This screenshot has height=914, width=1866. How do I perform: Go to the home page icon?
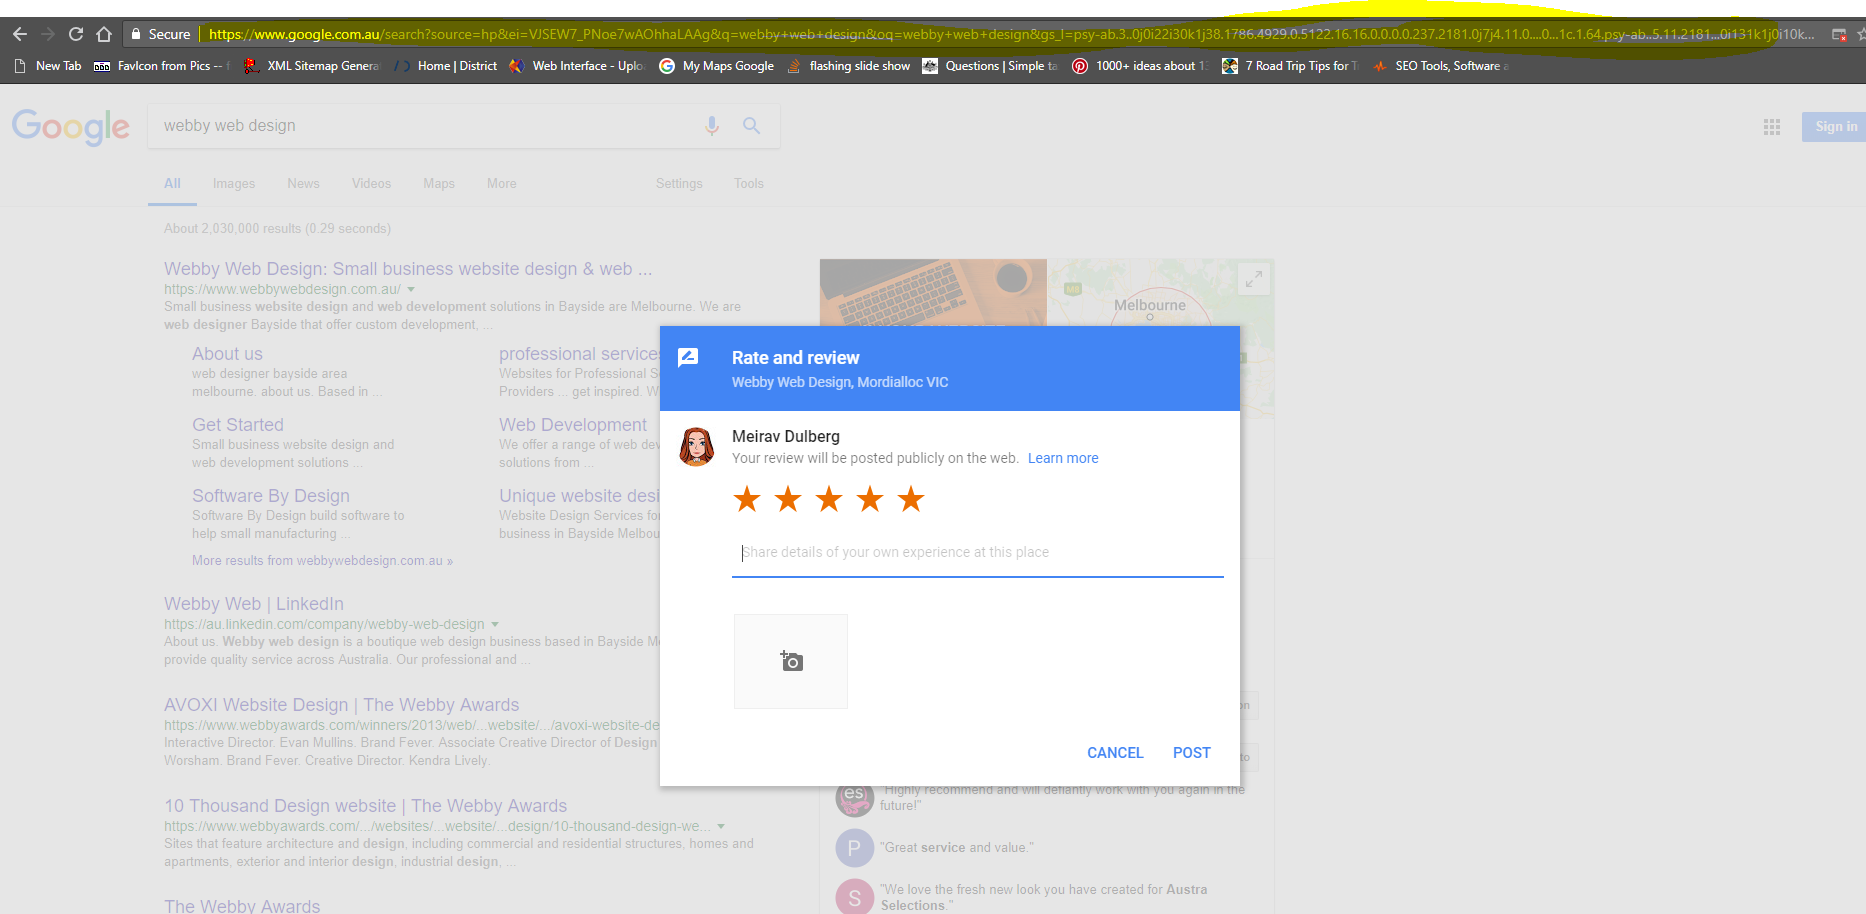pos(104,34)
